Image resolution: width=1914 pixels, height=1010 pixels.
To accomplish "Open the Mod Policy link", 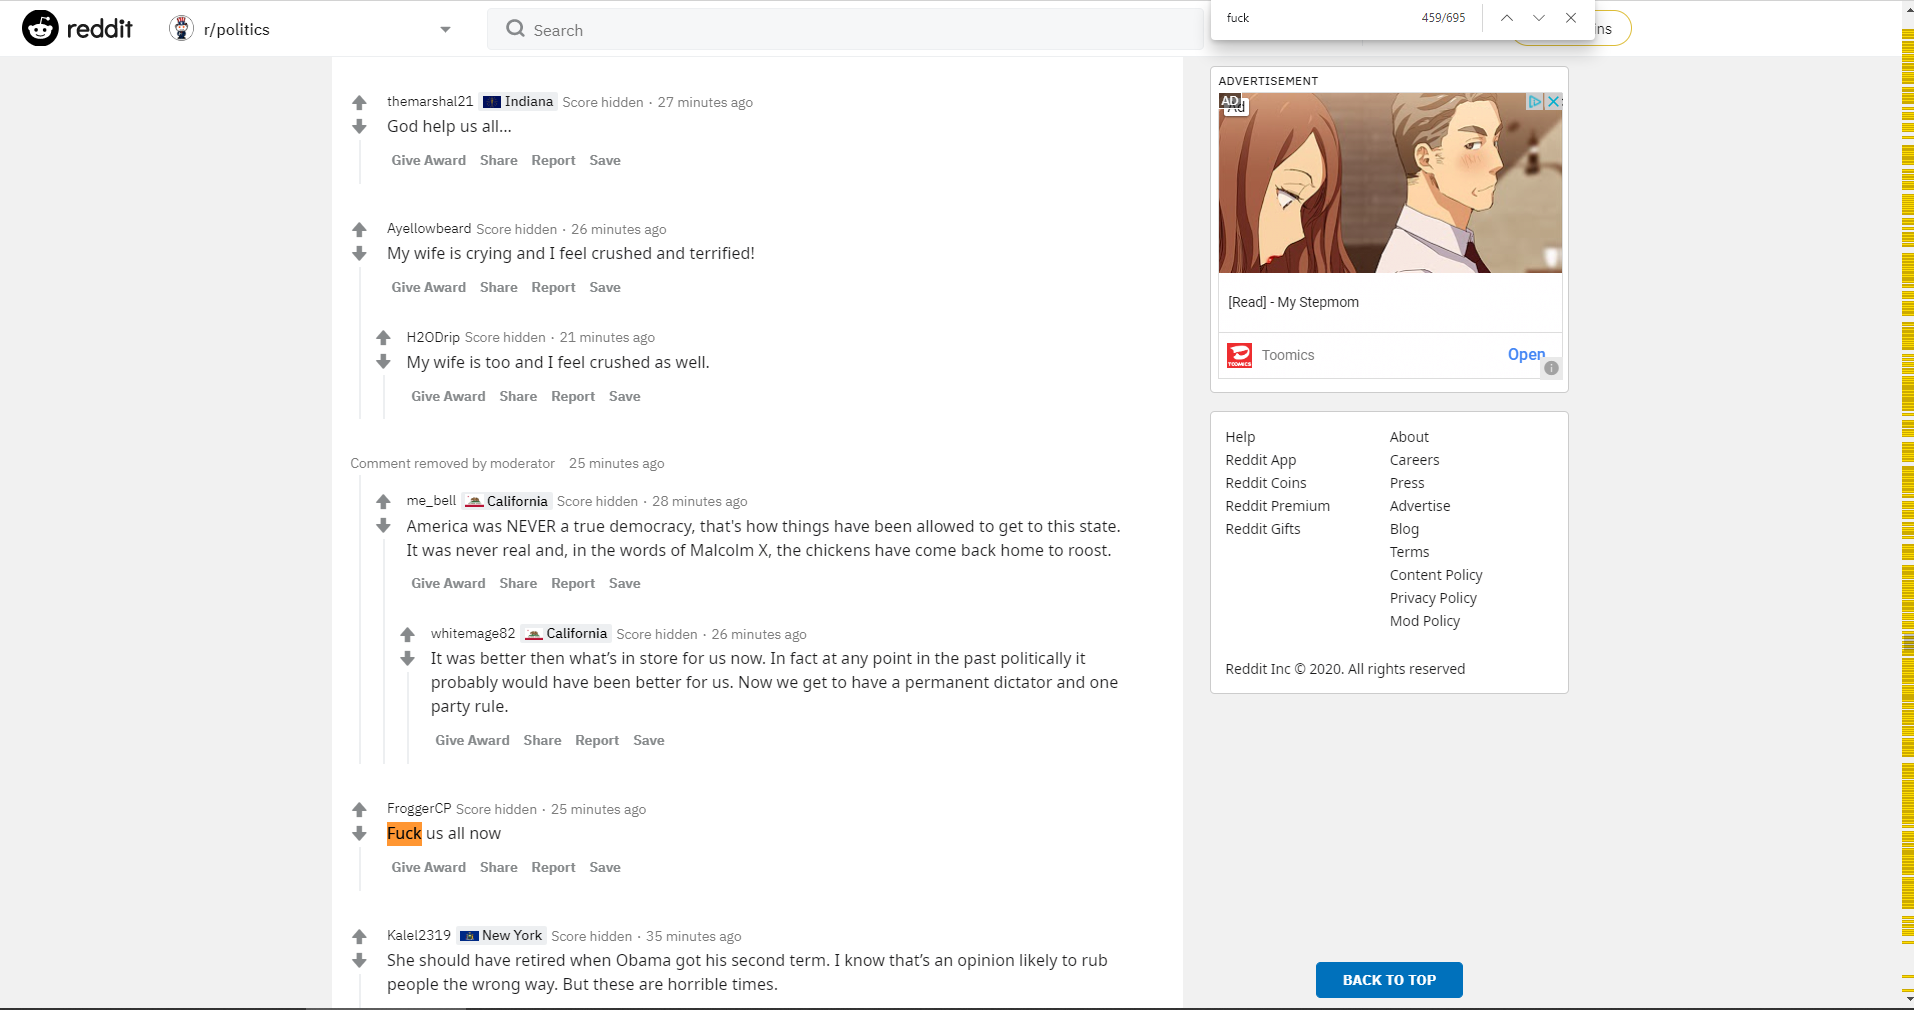I will (x=1424, y=621).
